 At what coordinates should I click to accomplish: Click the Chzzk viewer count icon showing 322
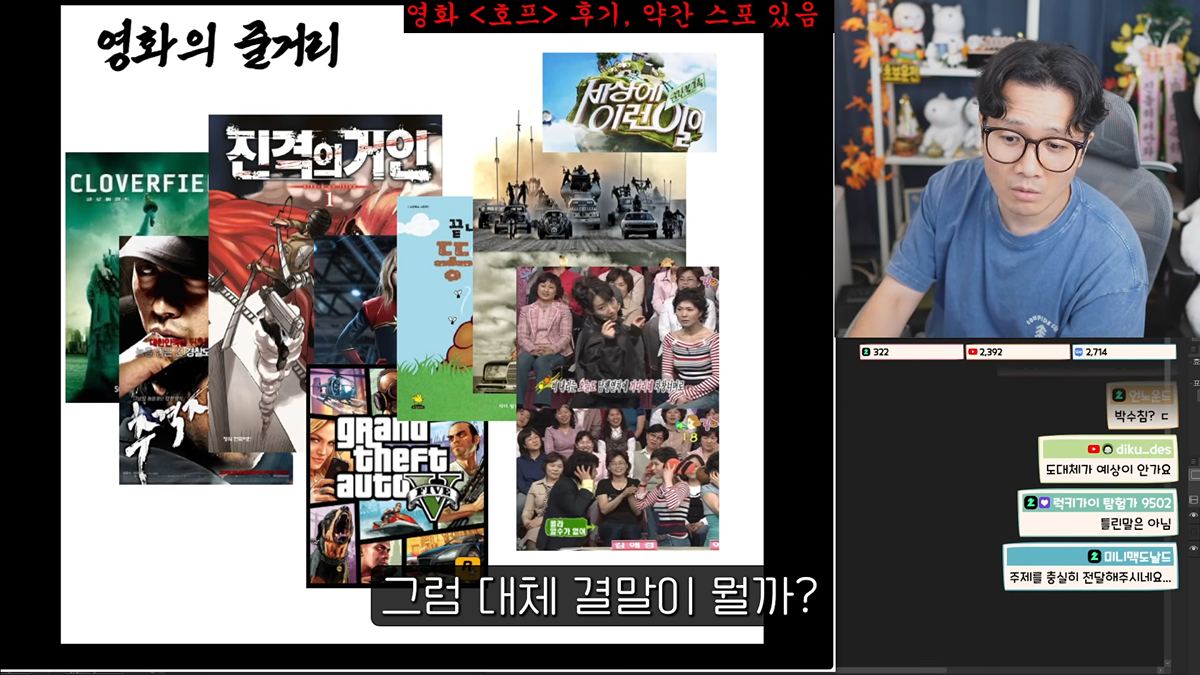[x=866, y=352]
